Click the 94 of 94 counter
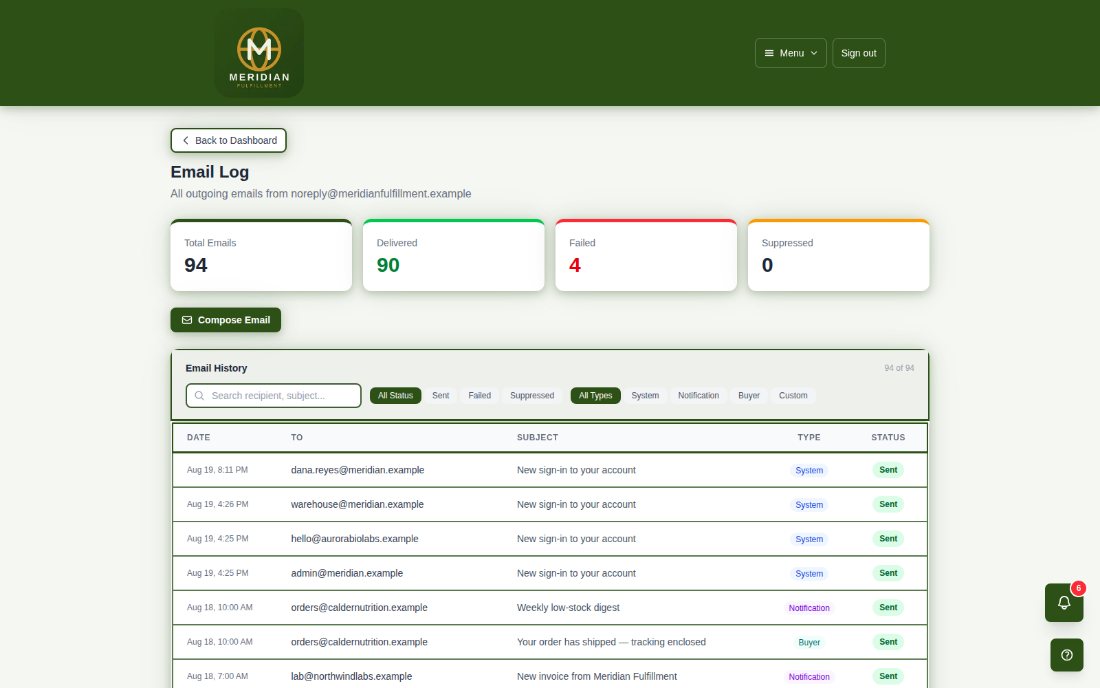 tap(899, 368)
